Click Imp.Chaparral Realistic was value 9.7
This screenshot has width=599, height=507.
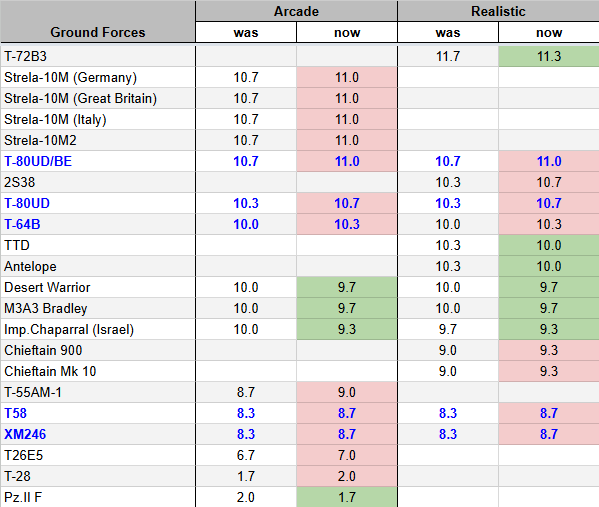coord(448,329)
